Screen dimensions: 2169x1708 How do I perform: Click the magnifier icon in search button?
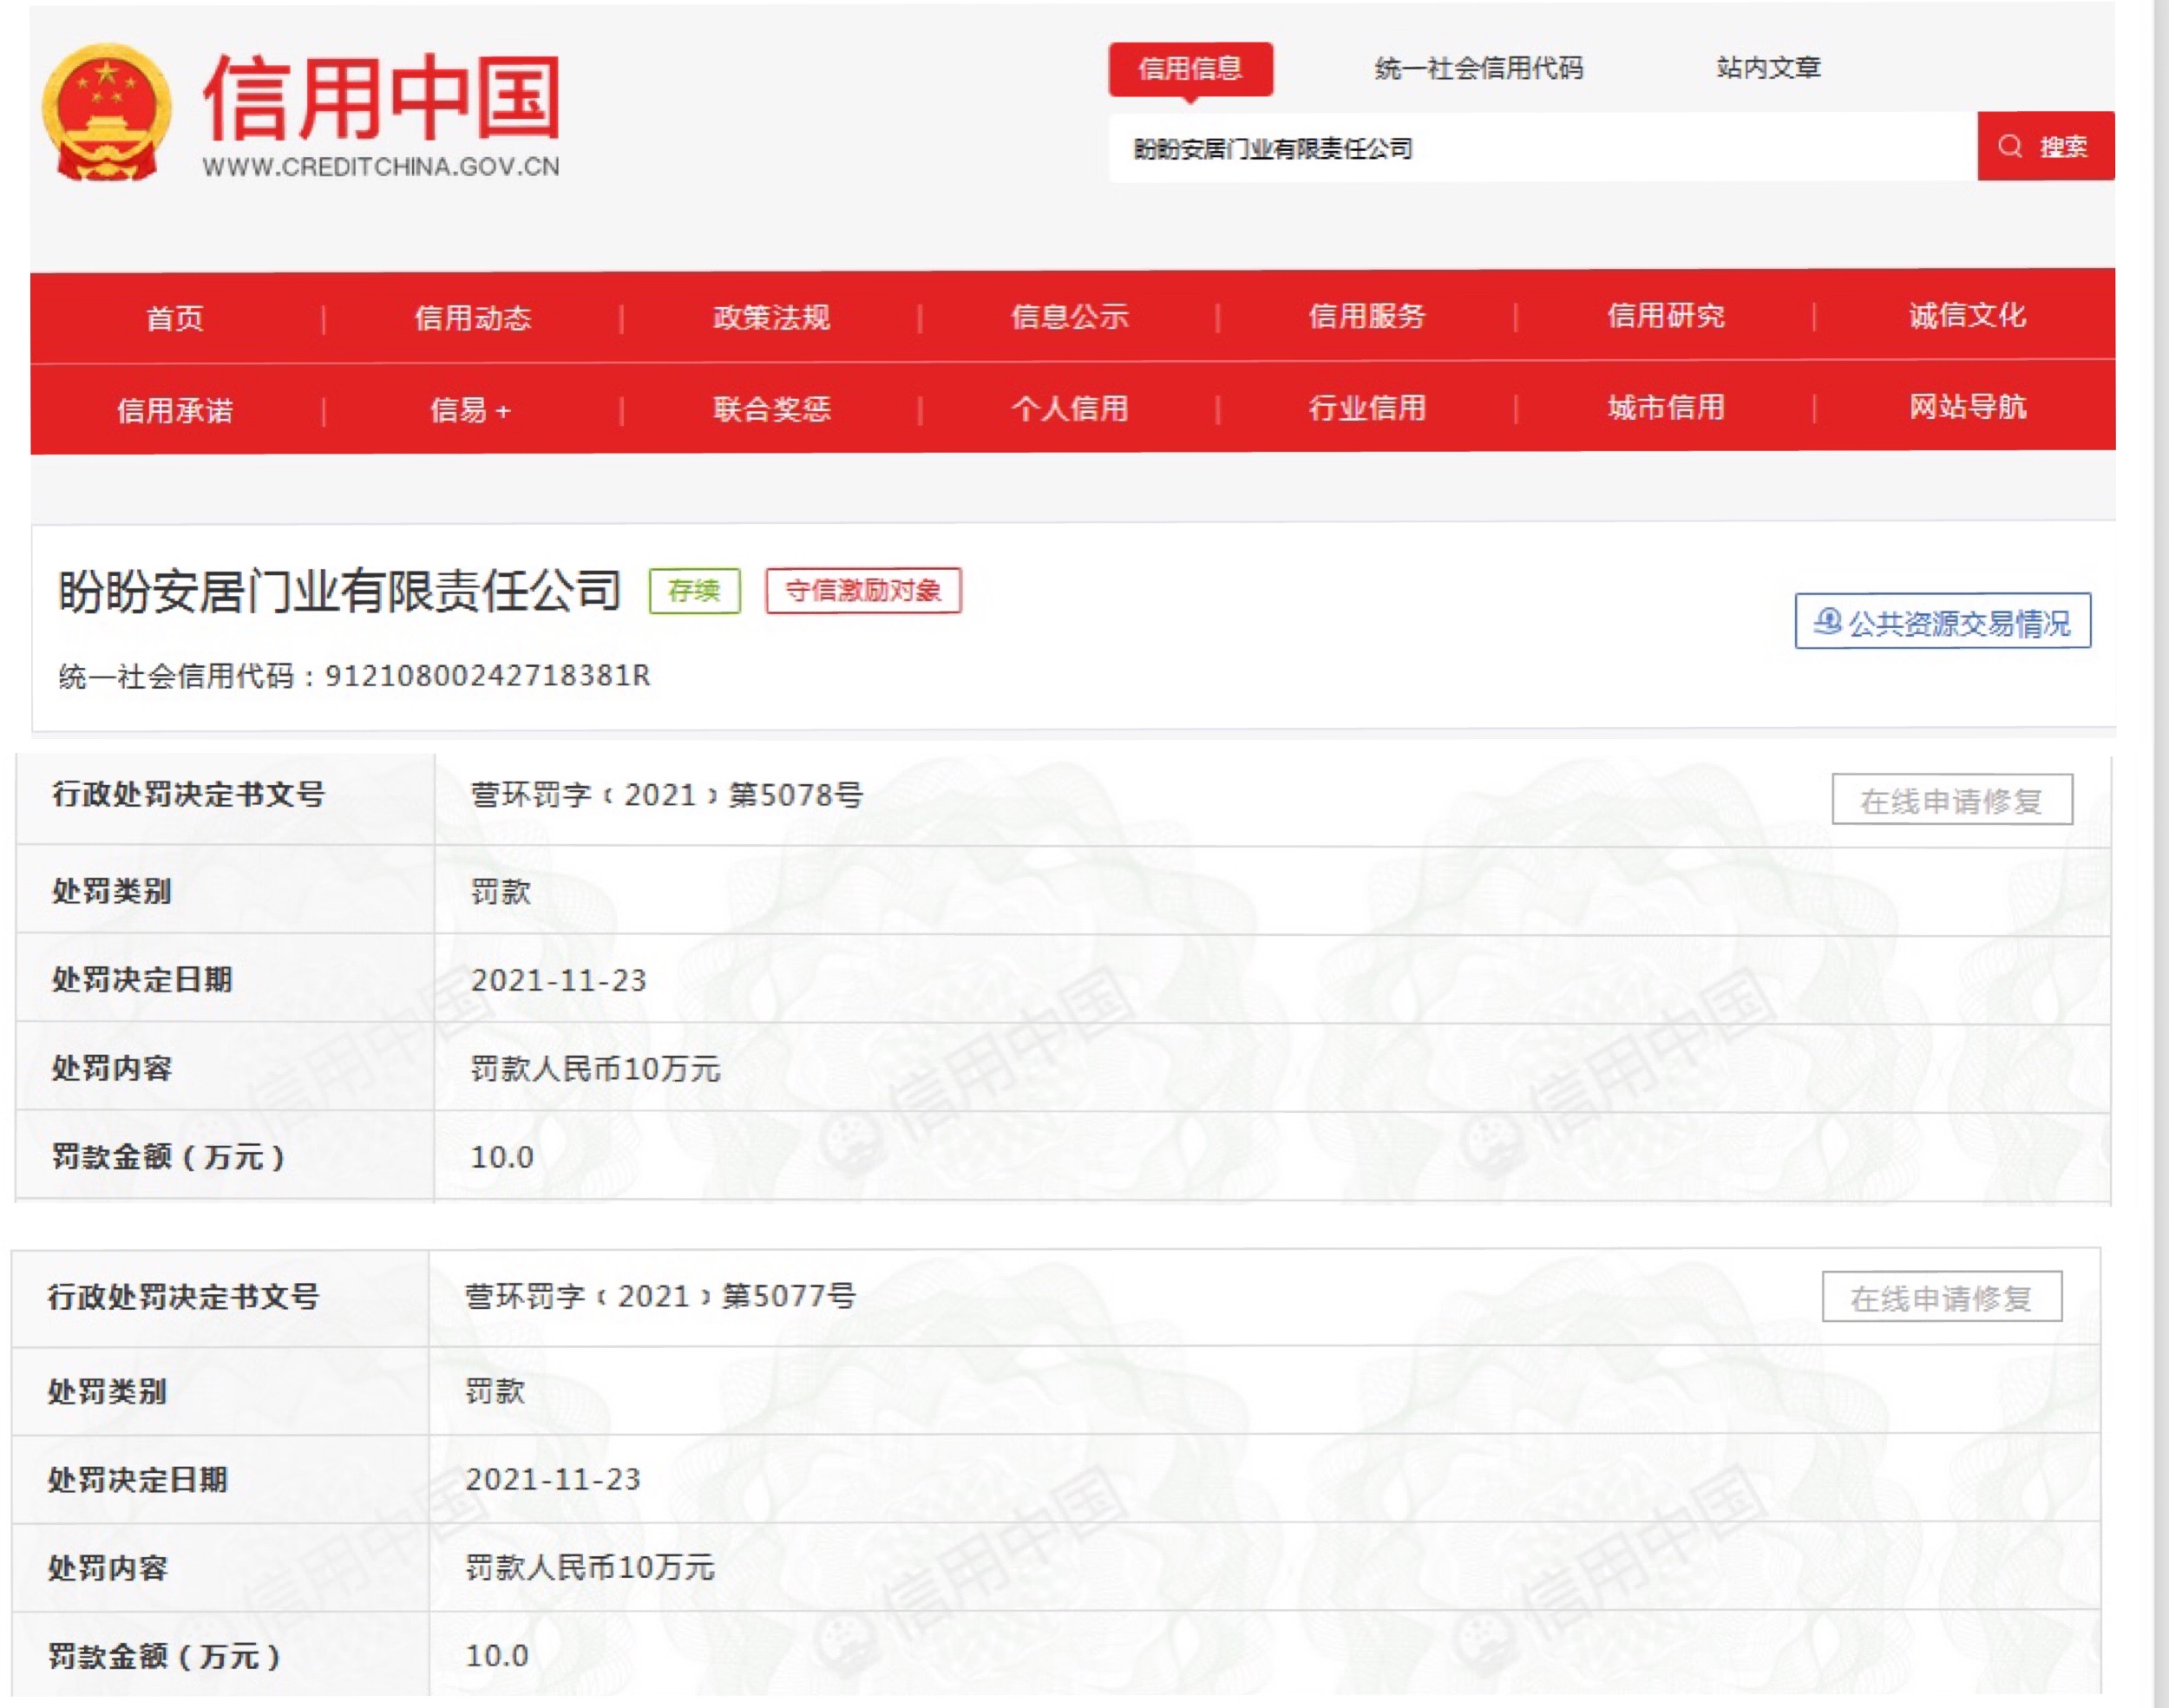click(x=2009, y=147)
